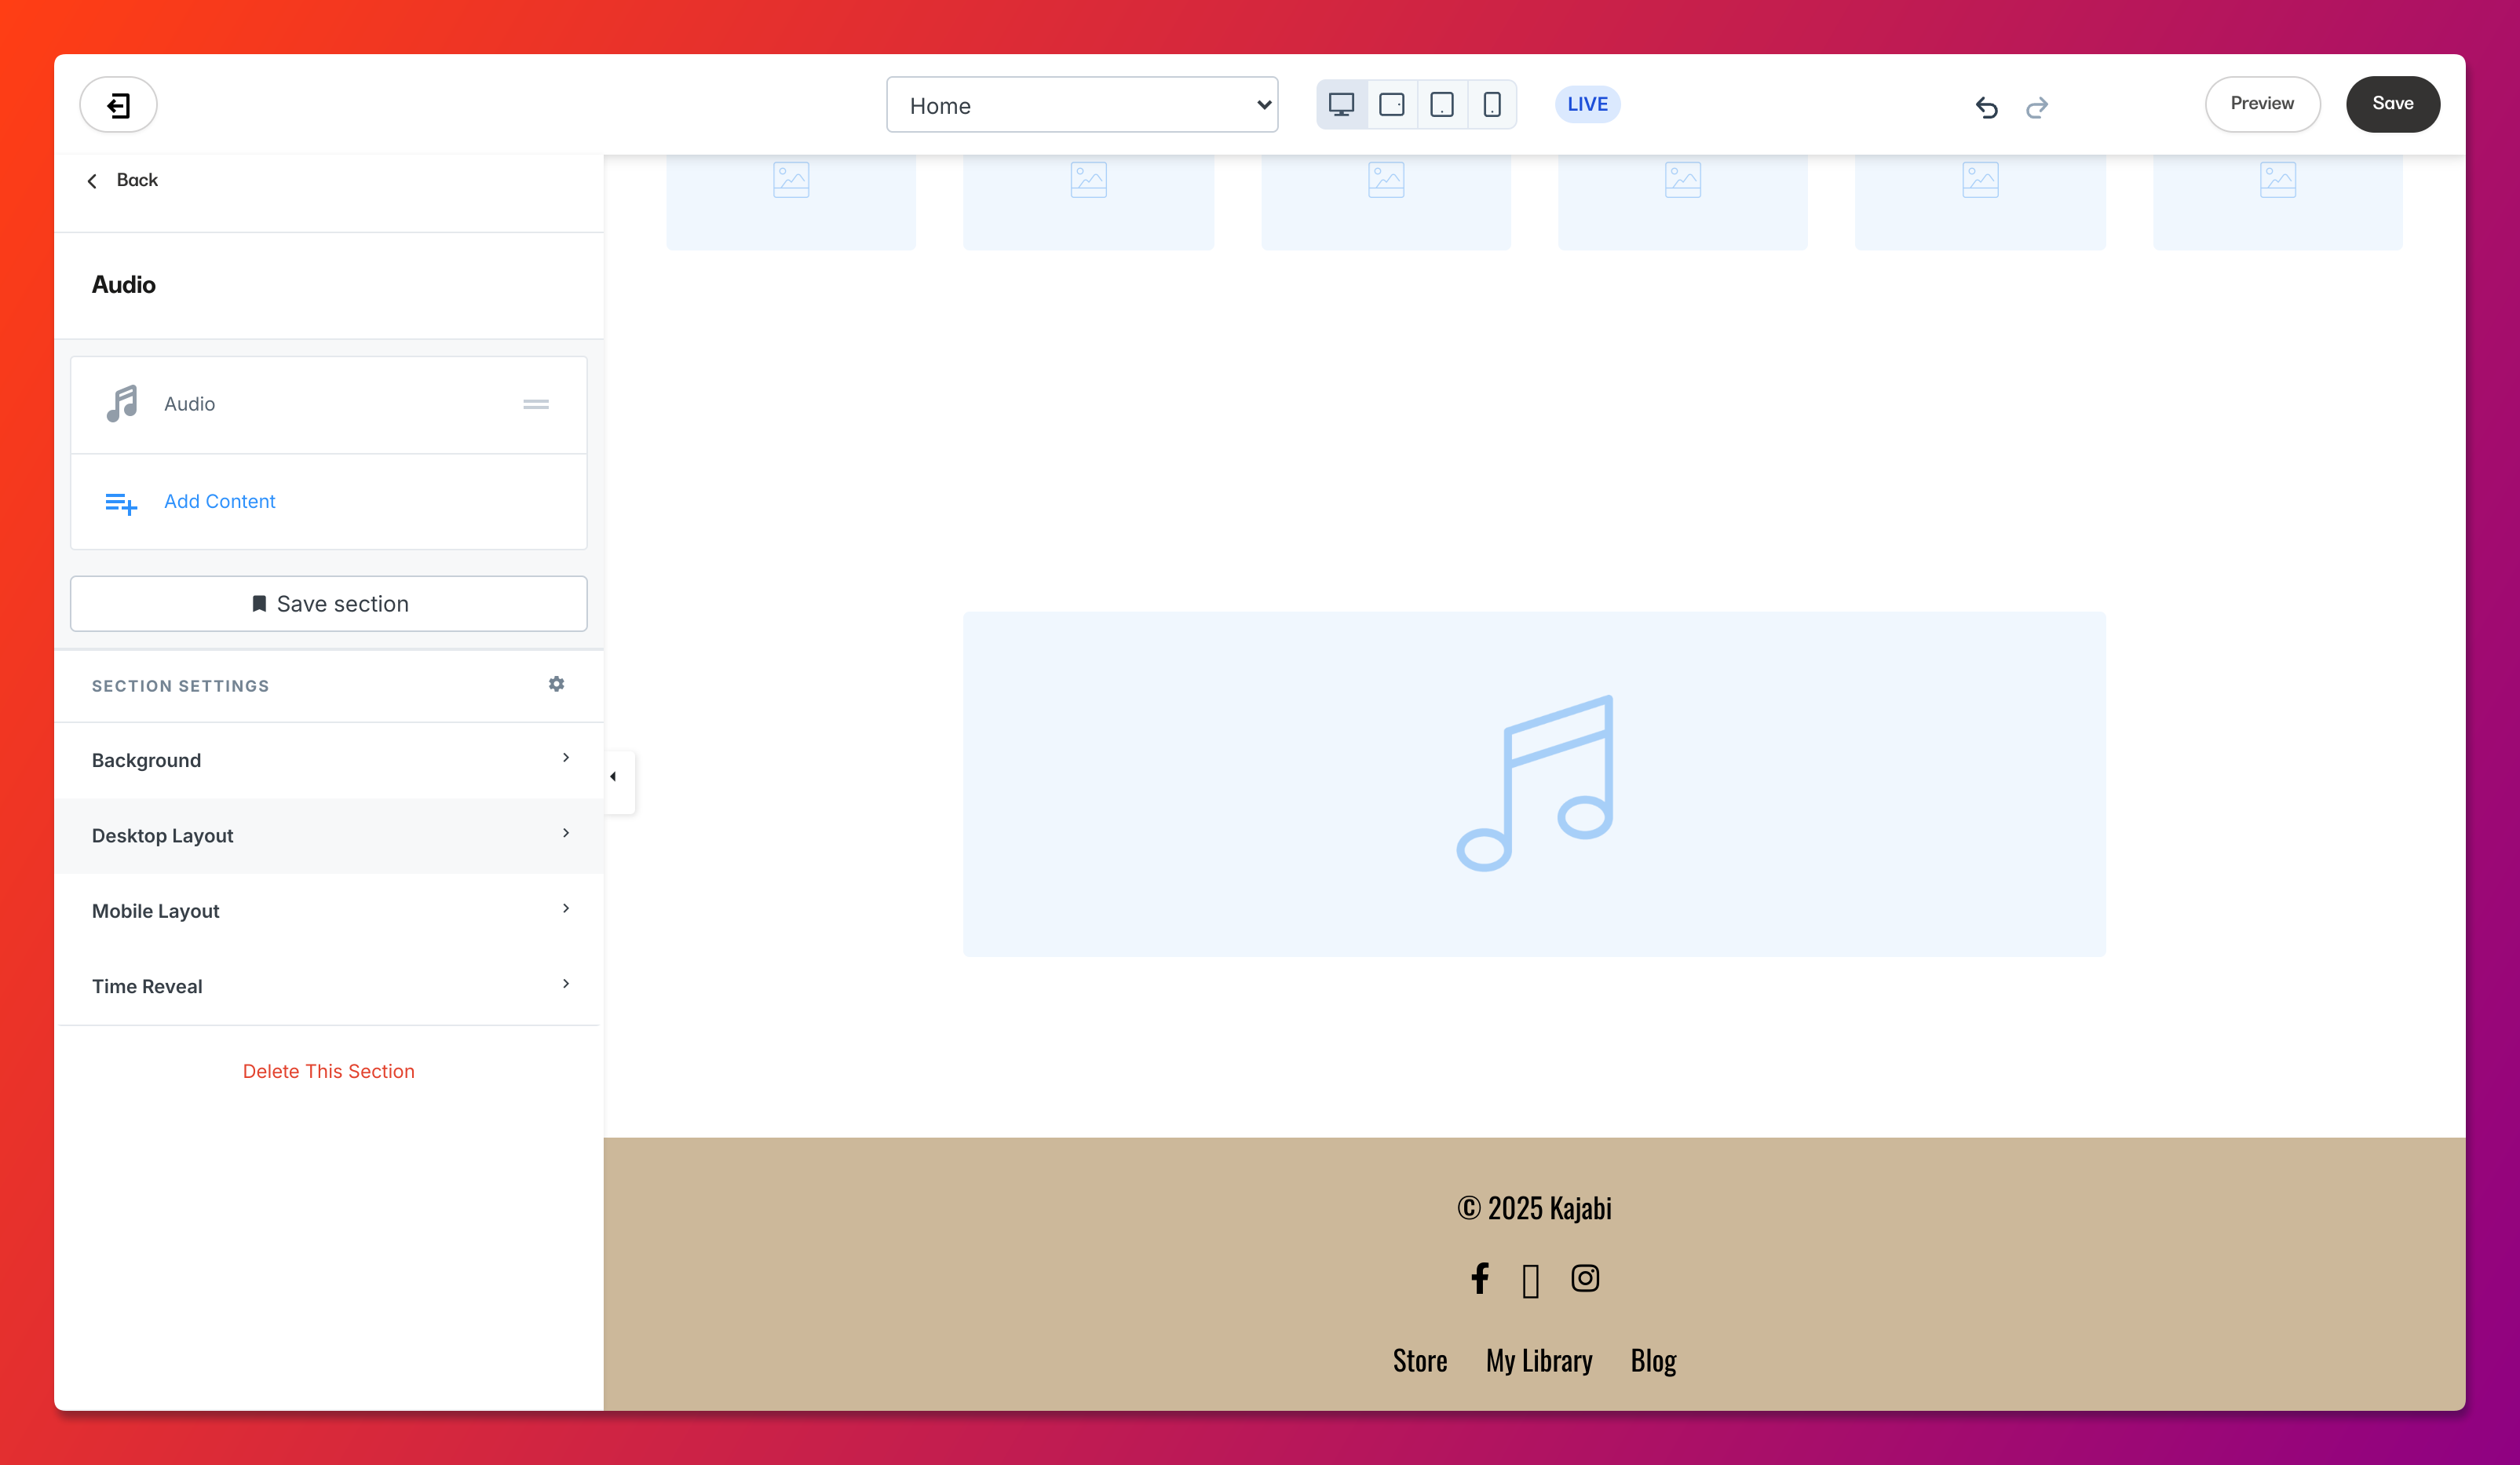Click the Desktop Layout row chevron

pyautogui.click(x=566, y=832)
